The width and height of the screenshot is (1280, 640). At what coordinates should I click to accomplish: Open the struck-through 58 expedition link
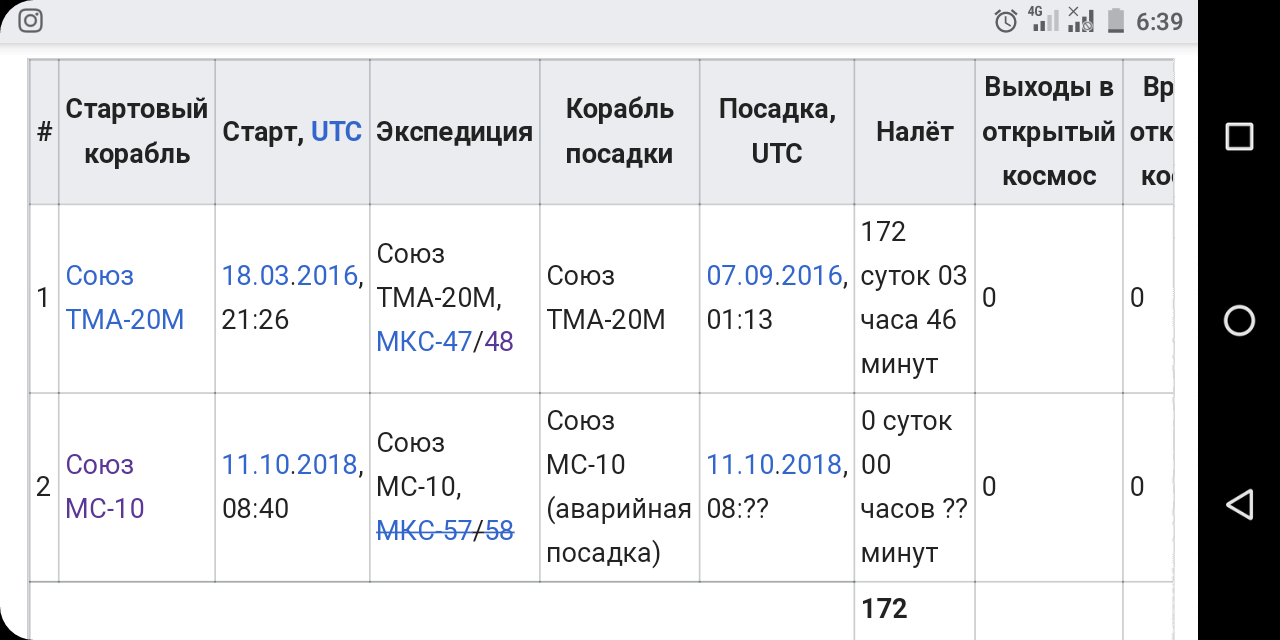[x=499, y=531]
